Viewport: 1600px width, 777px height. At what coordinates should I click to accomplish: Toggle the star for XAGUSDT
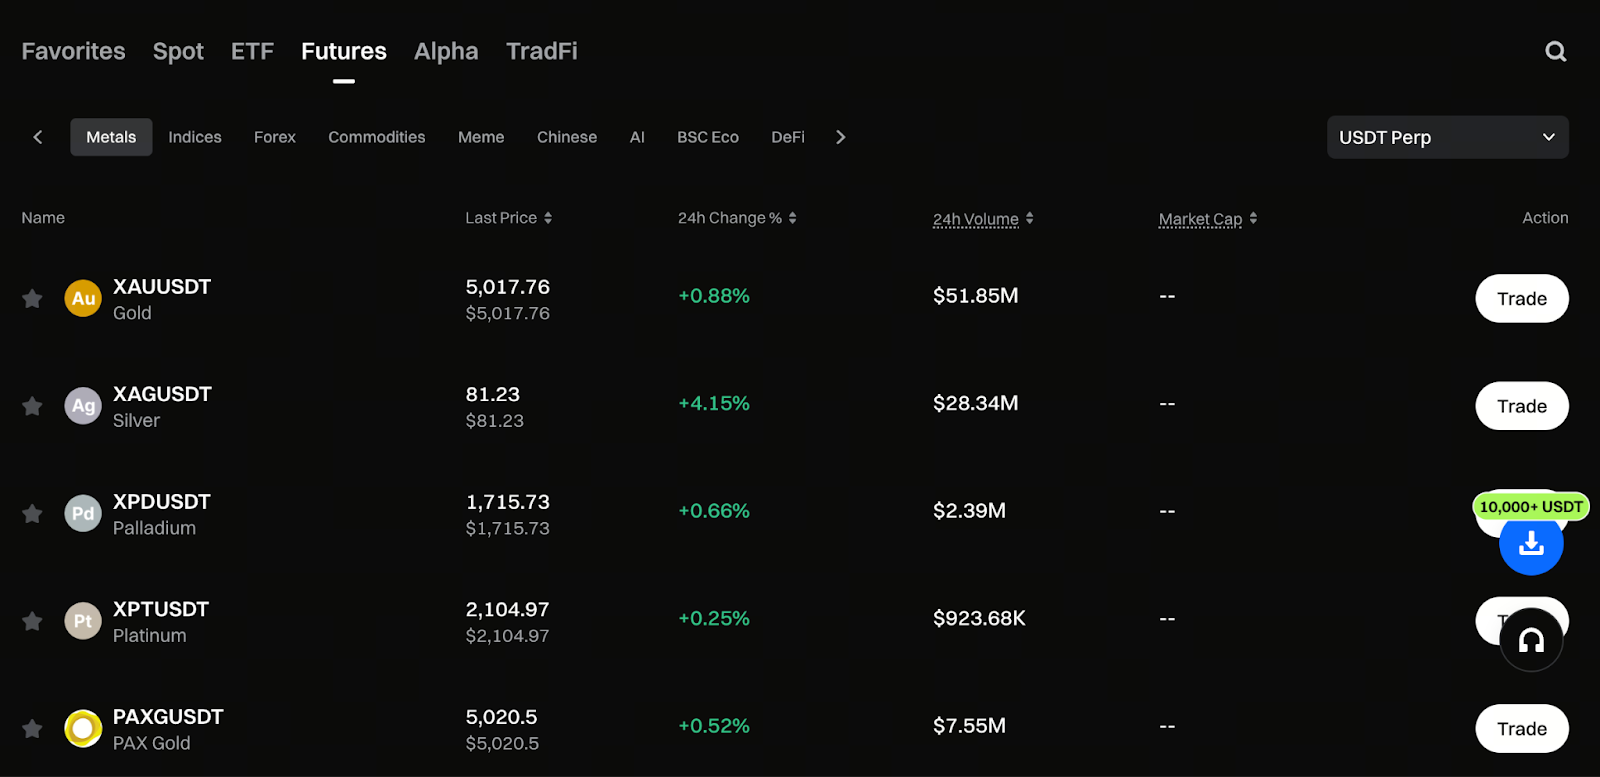coord(32,406)
